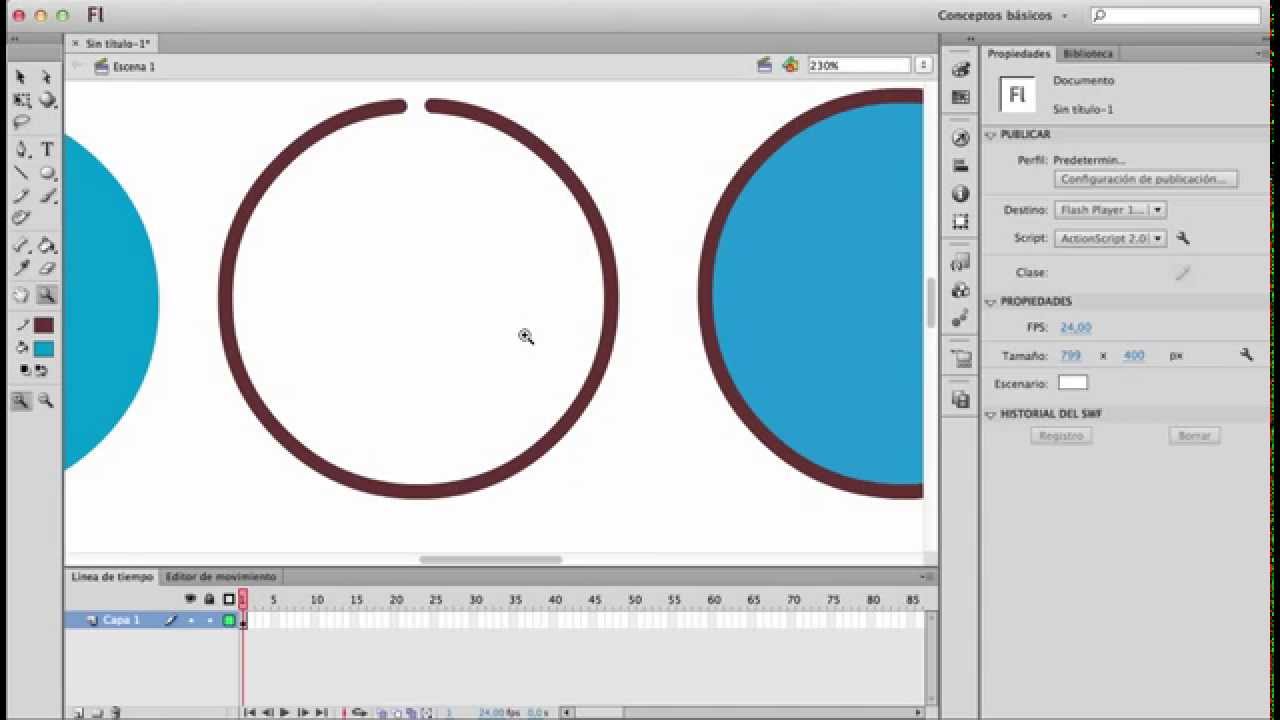This screenshot has height=720, width=1280.
Task: Switch to Editor de movimiento tab
Action: coord(220,577)
